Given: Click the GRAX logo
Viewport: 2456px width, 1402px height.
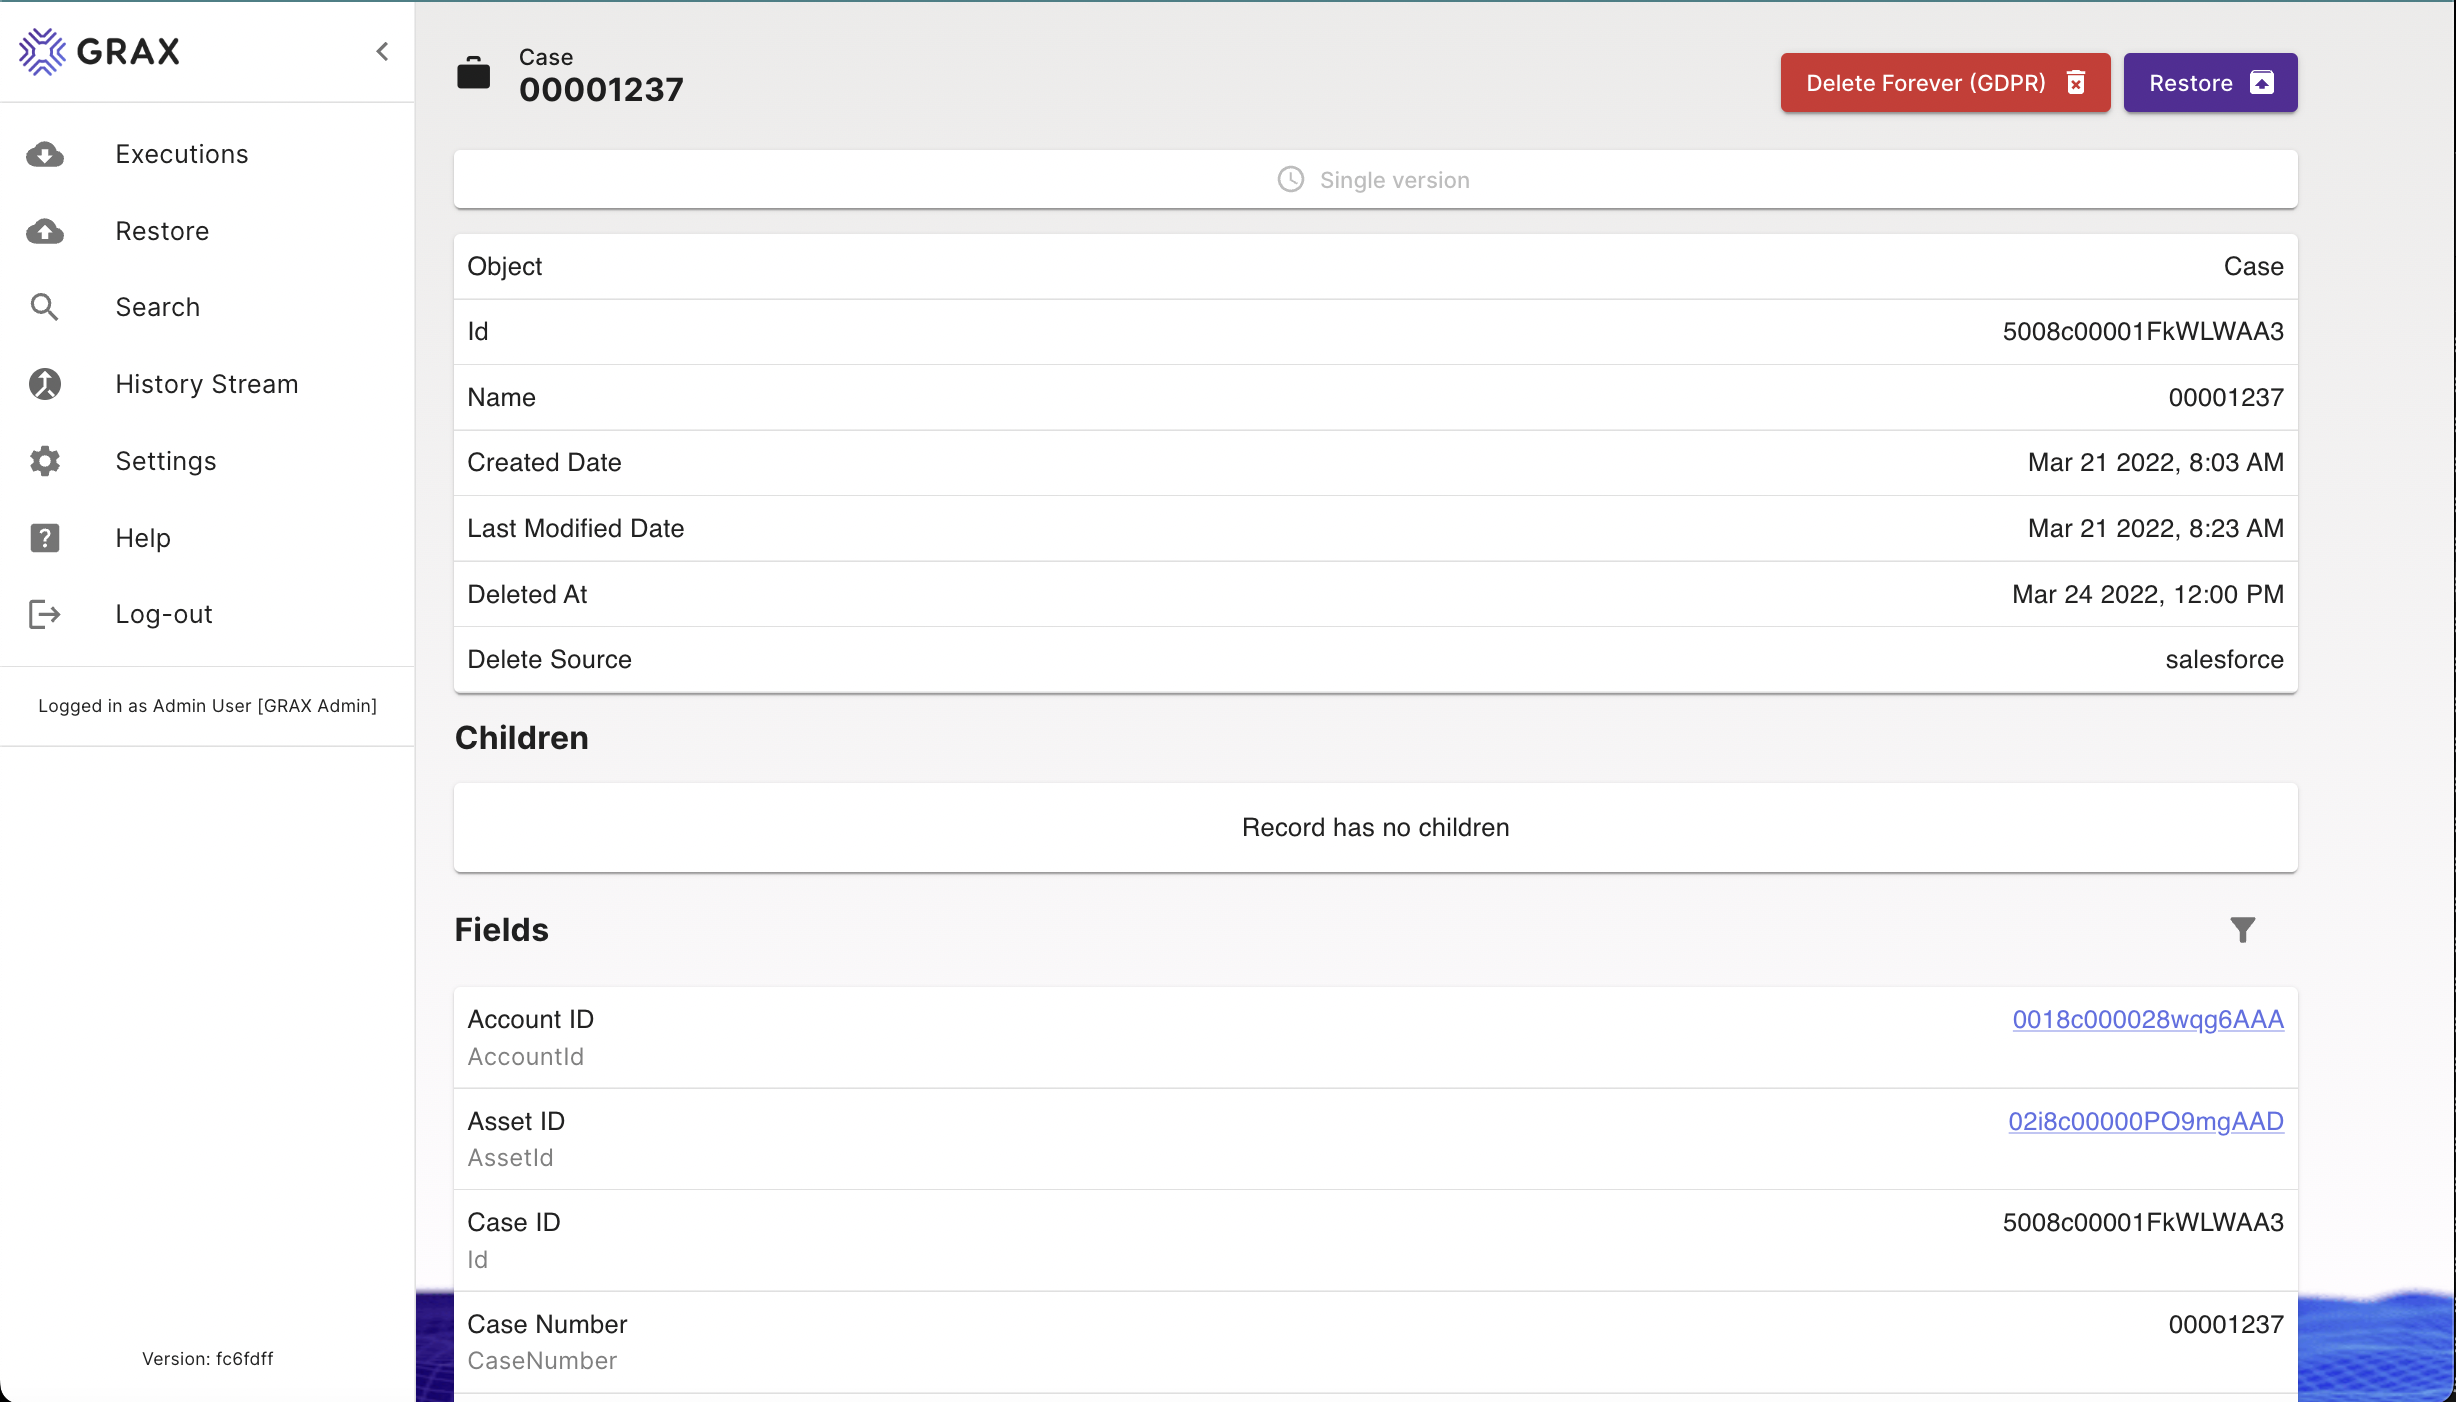Looking at the screenshot, I should point(100,52).
